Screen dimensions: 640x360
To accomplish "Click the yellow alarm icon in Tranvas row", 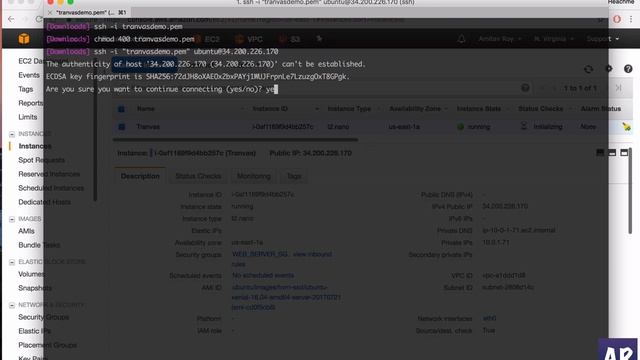I will (x=627, y=127).
